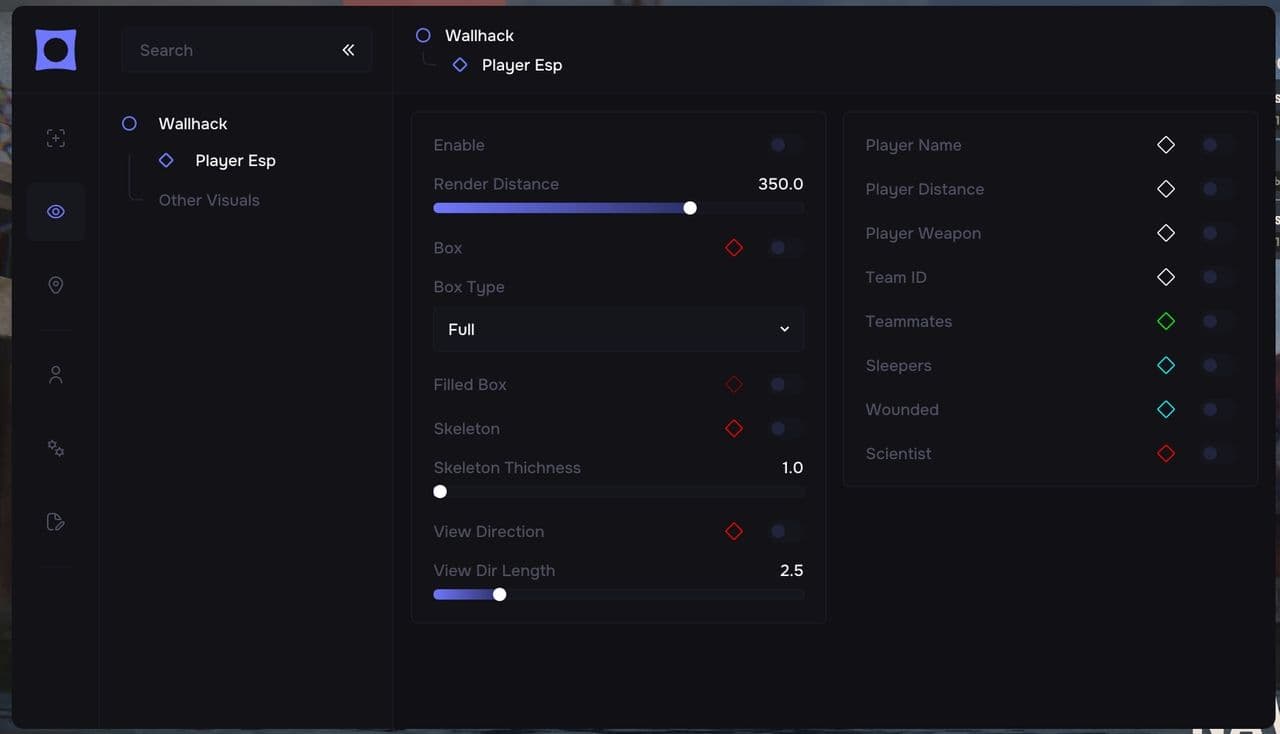Toggle the Enable switch for Player Esp
This screenshot has height=734, width=1280.
(784, 145)
